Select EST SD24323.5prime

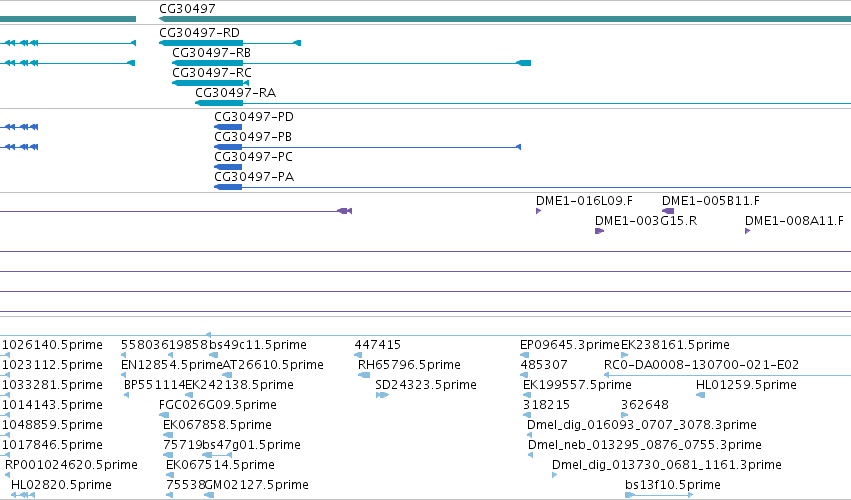[x=426, y=385]
